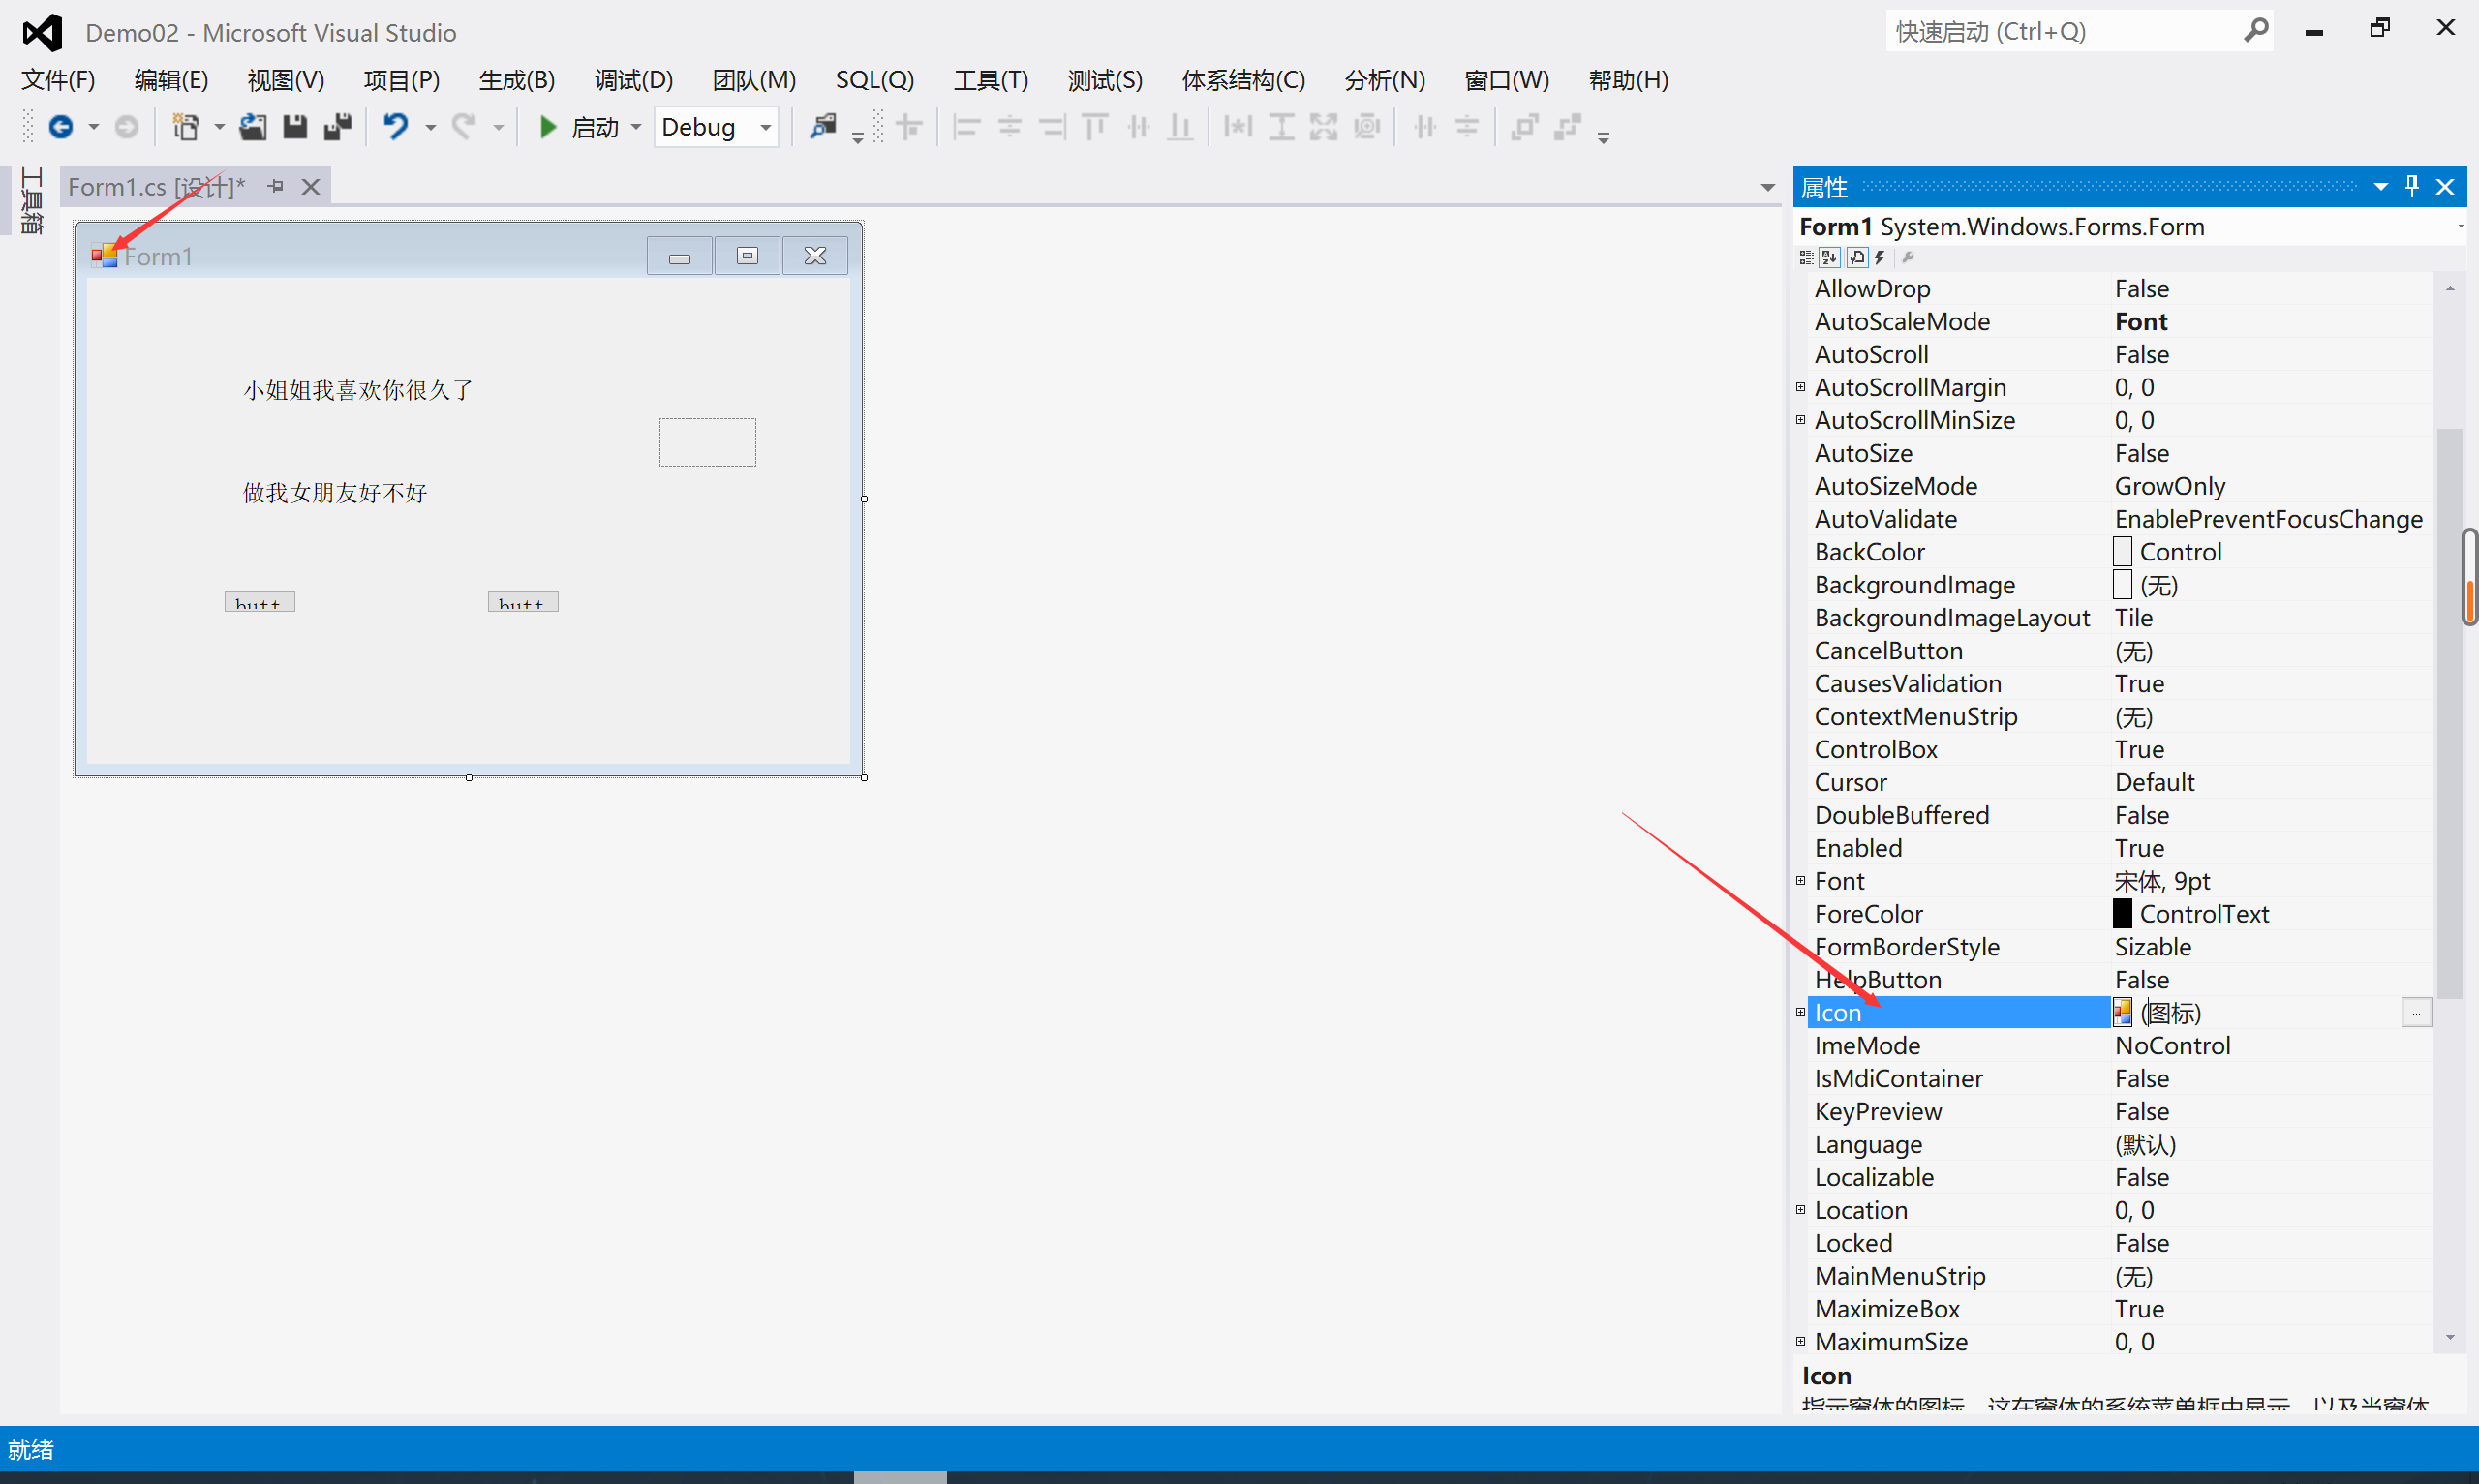Click the Save All icon
The image size is (2479, 1484).
338,127
